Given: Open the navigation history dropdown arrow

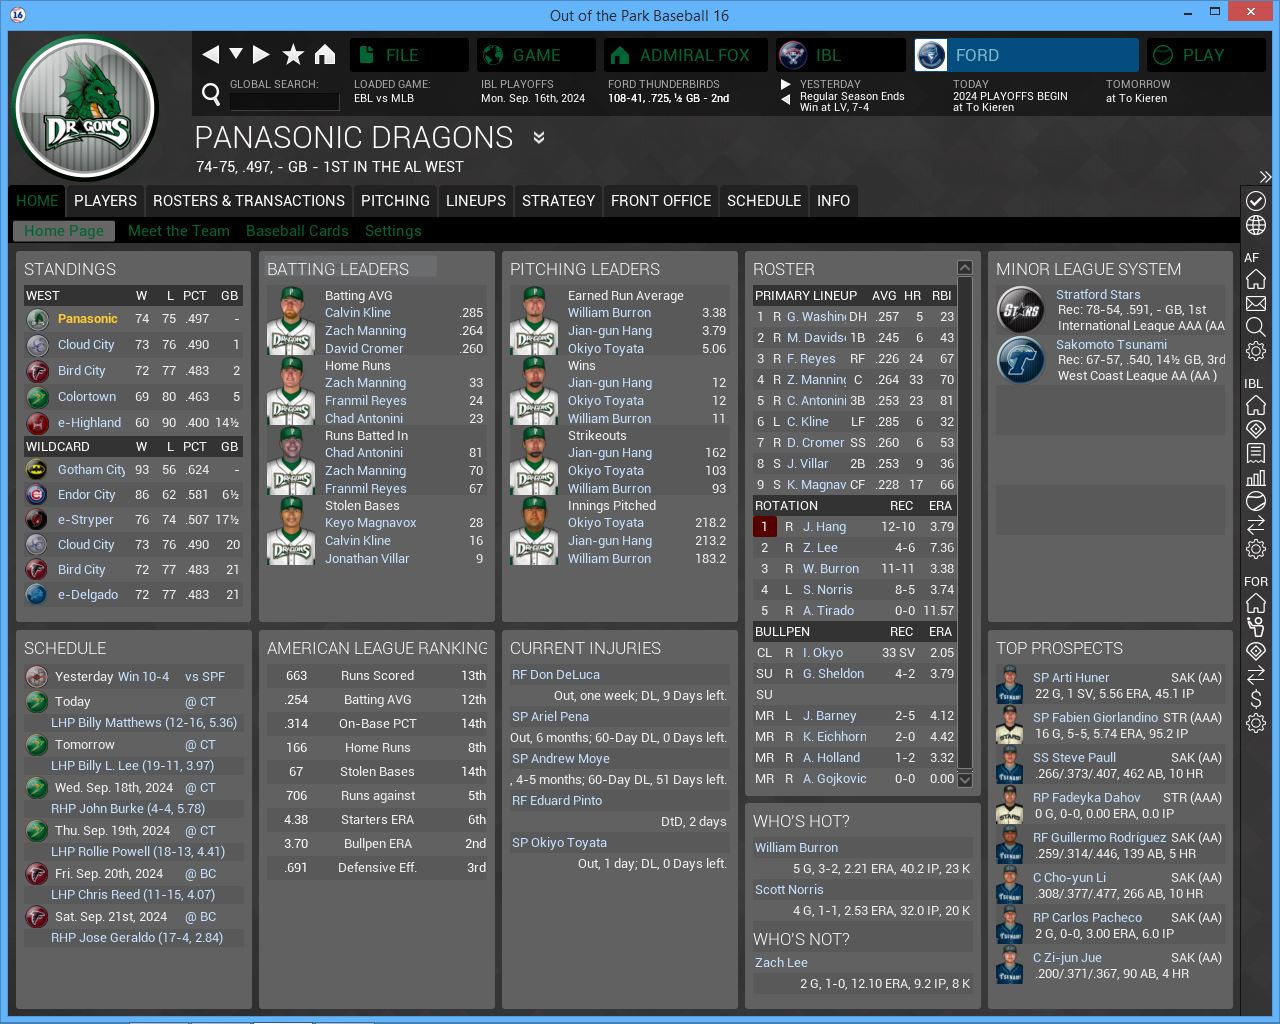Looking at the screenshot, I should pyautogui.click(x=236, y=54).
